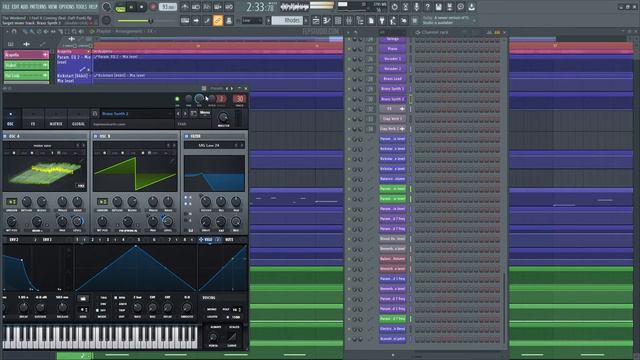Screen dimensions: 640x360
Task: Click the typing keyboard icon in toolbar
Action: [x=185, y=20]
